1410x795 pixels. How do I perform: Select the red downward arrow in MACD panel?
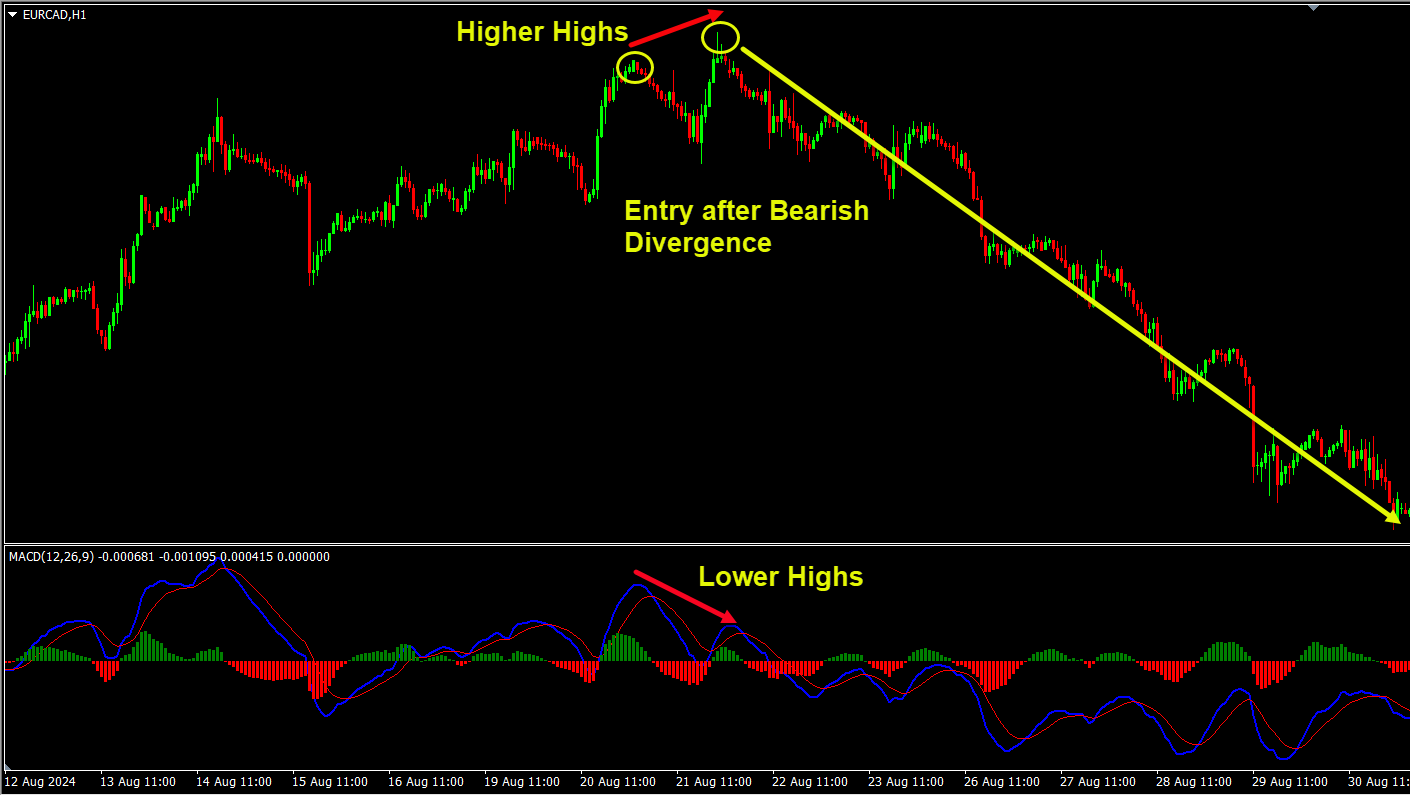[x=685, y=597]
